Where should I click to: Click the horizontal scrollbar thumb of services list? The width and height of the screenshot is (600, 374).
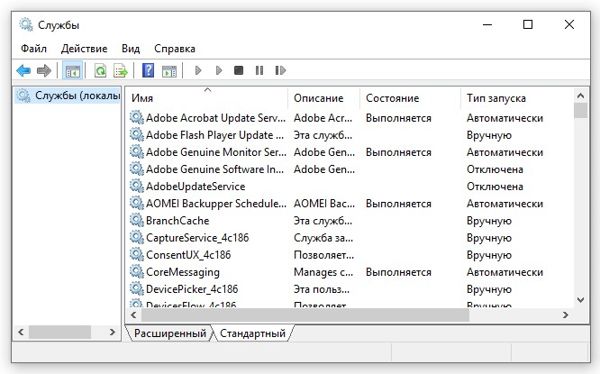pyautogui.click(x=305, y=315)
